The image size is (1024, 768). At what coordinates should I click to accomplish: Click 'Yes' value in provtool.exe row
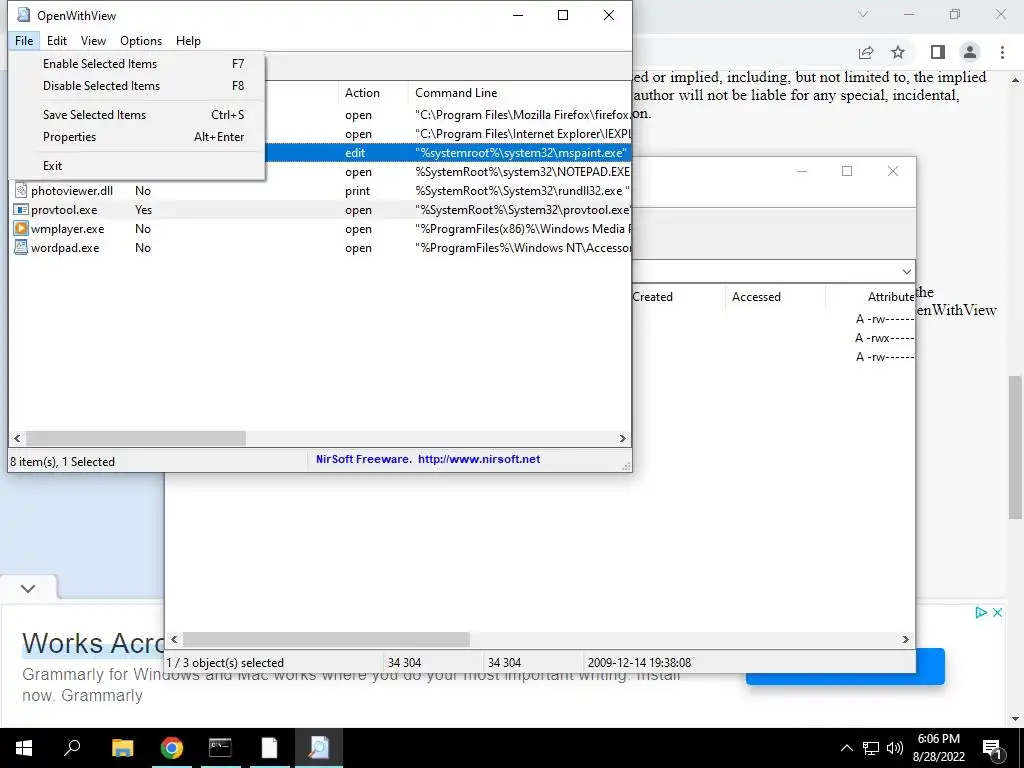pyautogui.click(x=143, y=210)
